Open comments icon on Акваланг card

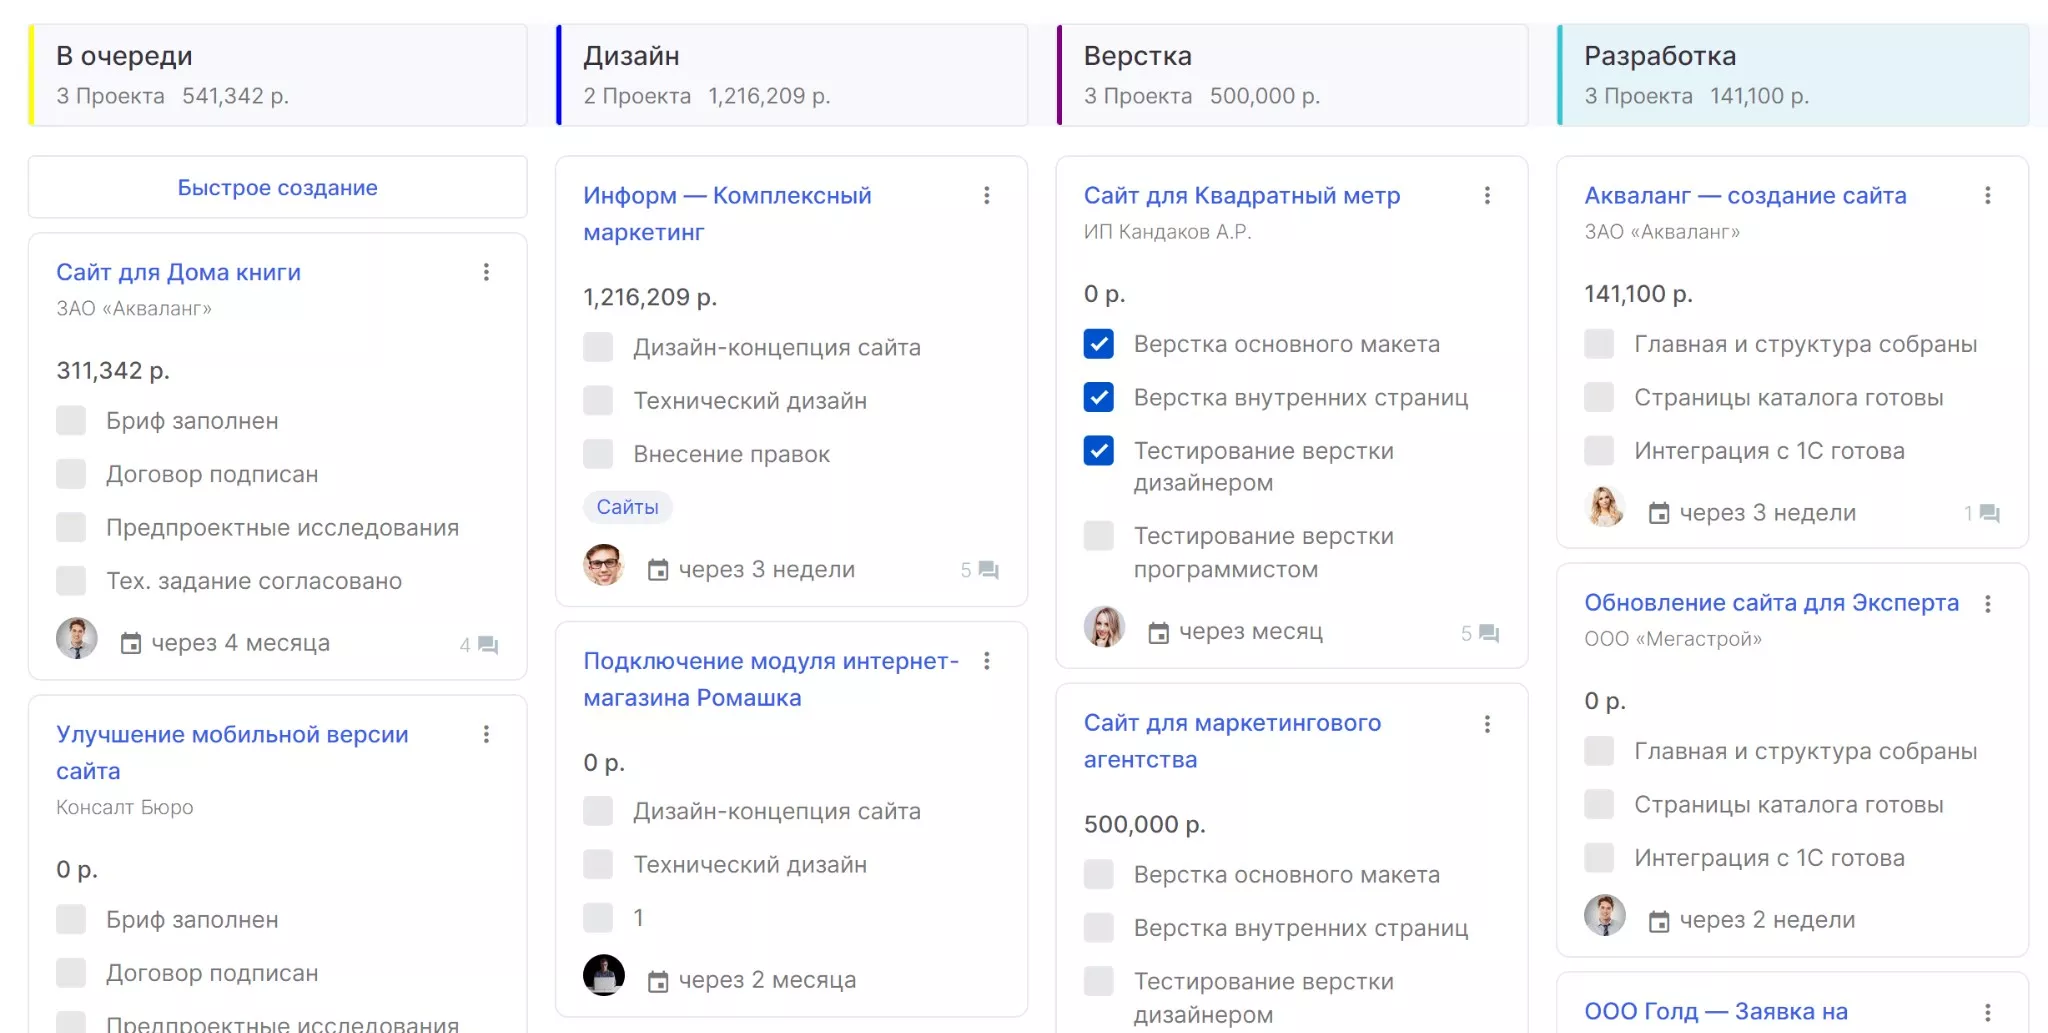click(1989, 514)
